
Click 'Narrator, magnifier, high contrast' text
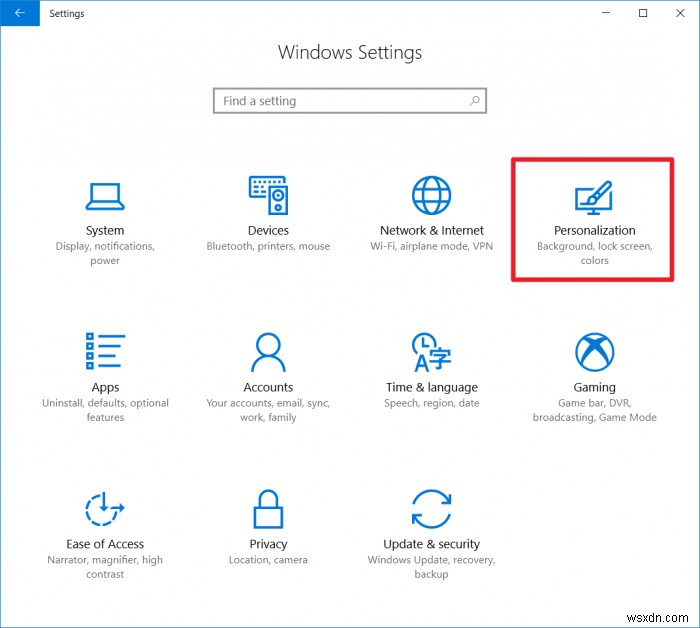(x=105, y=567)
